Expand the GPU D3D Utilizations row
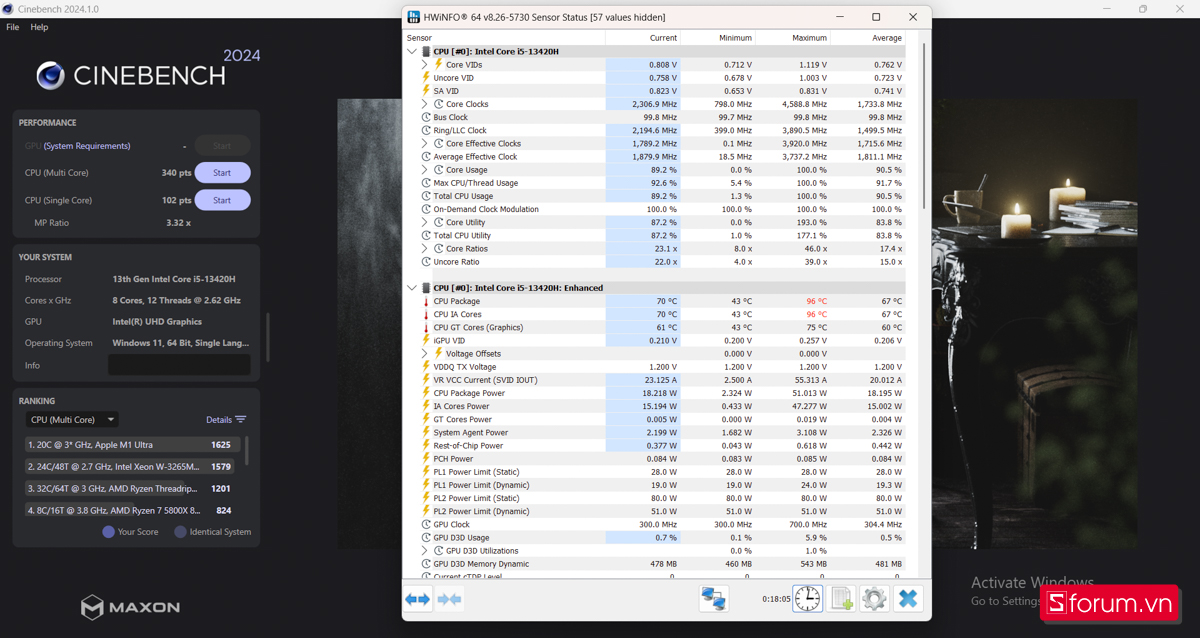Screen dimensions: 1200x638 coord(425,551)
